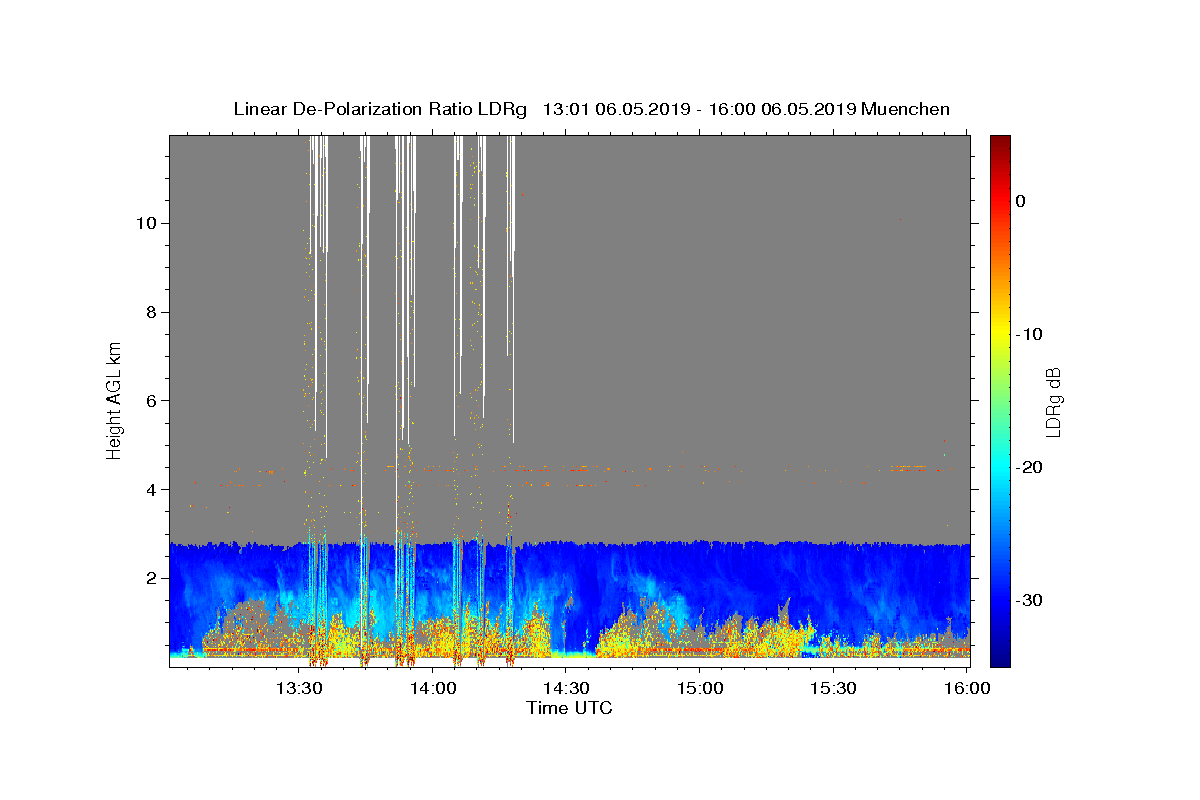The width and height of the screenshot is (1200, 800).
Task: Click the start time '13:01 06.05.2019' in title
Action: [615, 109]
